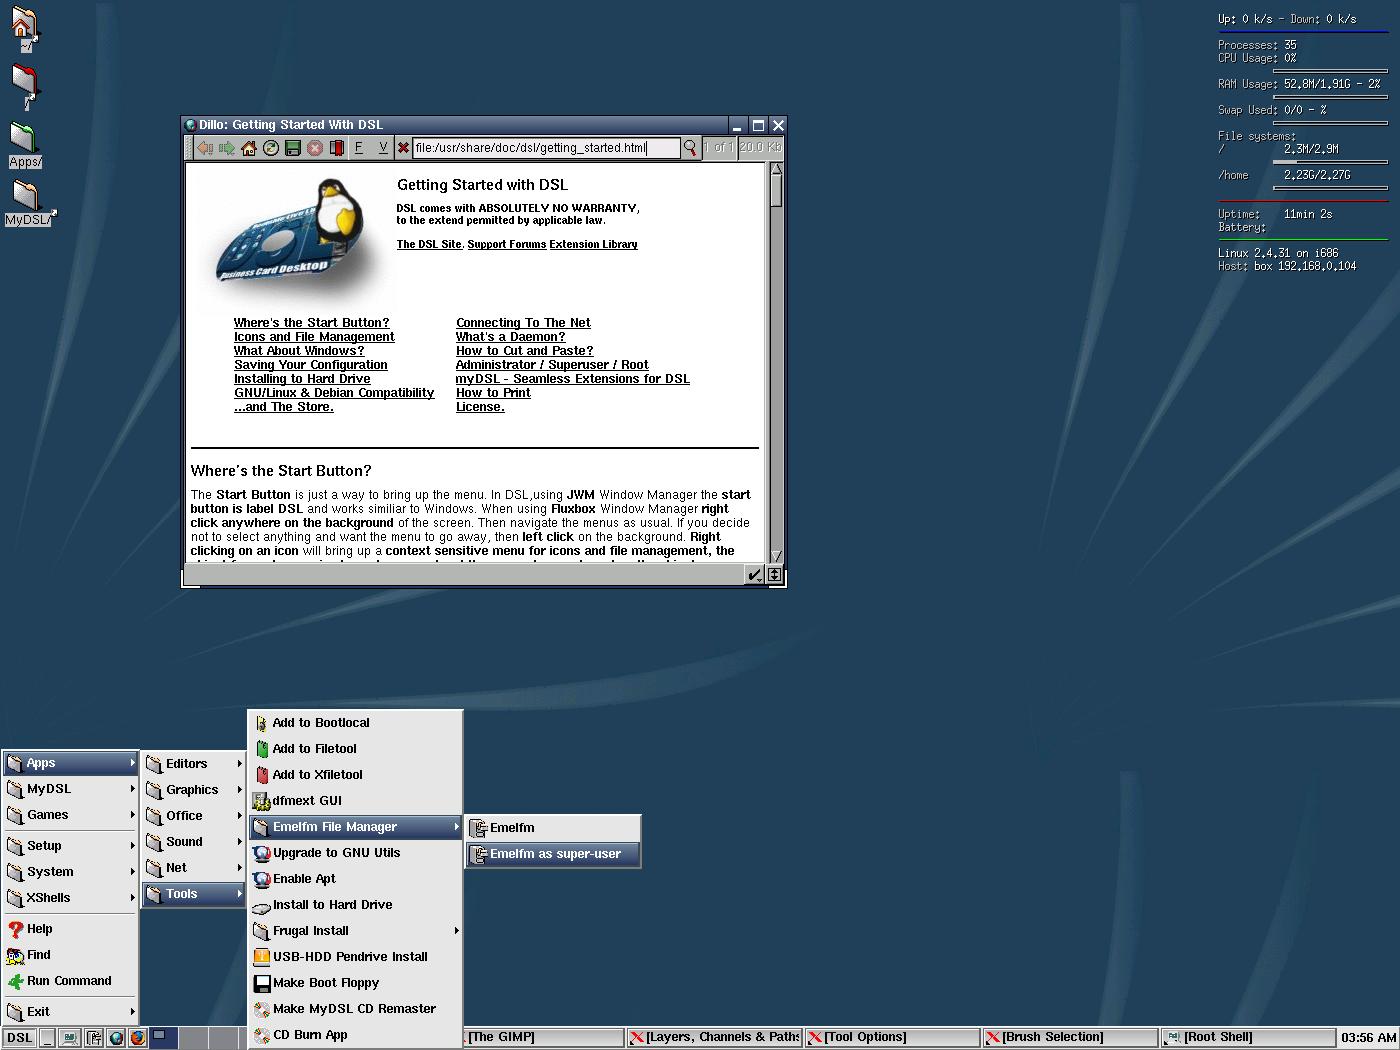Image resolution: width=1400 pixels, height=1050 pixels.
Task: Follow 'Where's the Start Button?' link
Action: click(x=311, y=323)
